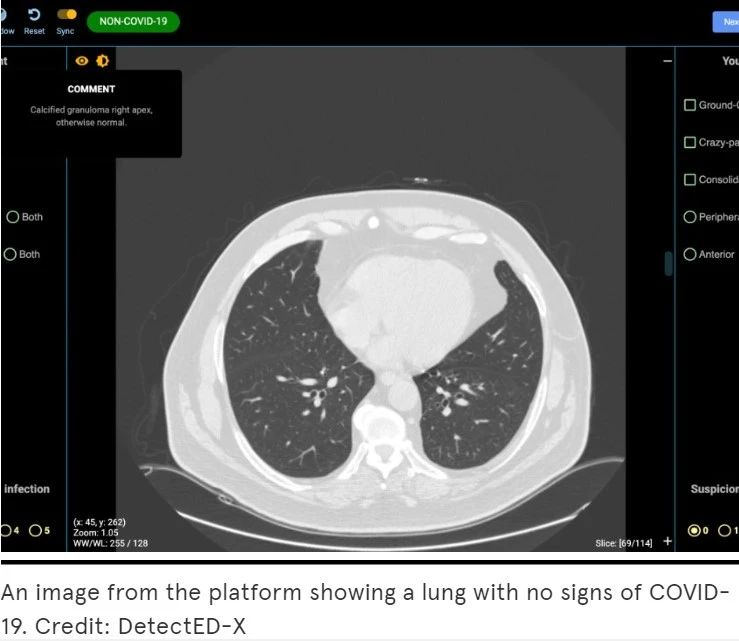The image size is (739, 641).
Task: Choose the Anterior radio option
Action: click(x=689, y=254)
